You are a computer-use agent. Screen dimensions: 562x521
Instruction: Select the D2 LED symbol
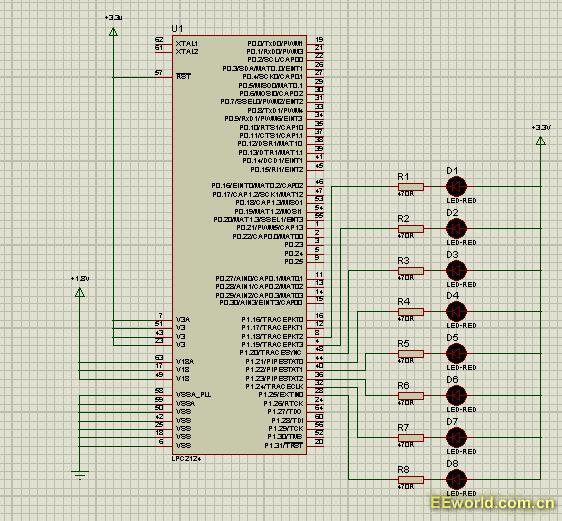point(456,228)
